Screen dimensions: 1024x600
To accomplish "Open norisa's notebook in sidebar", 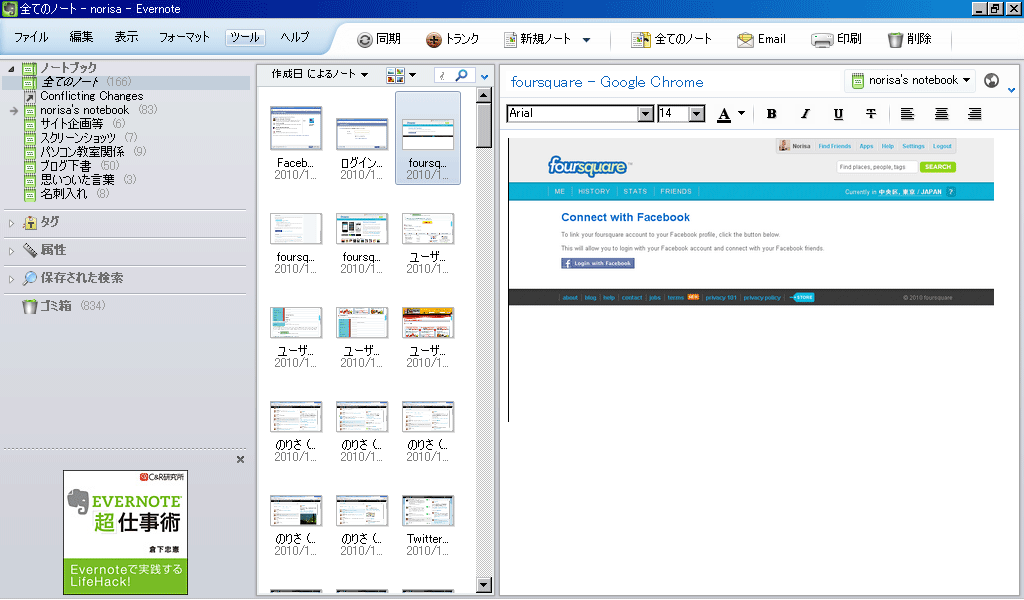I will (x=85, y=110).
